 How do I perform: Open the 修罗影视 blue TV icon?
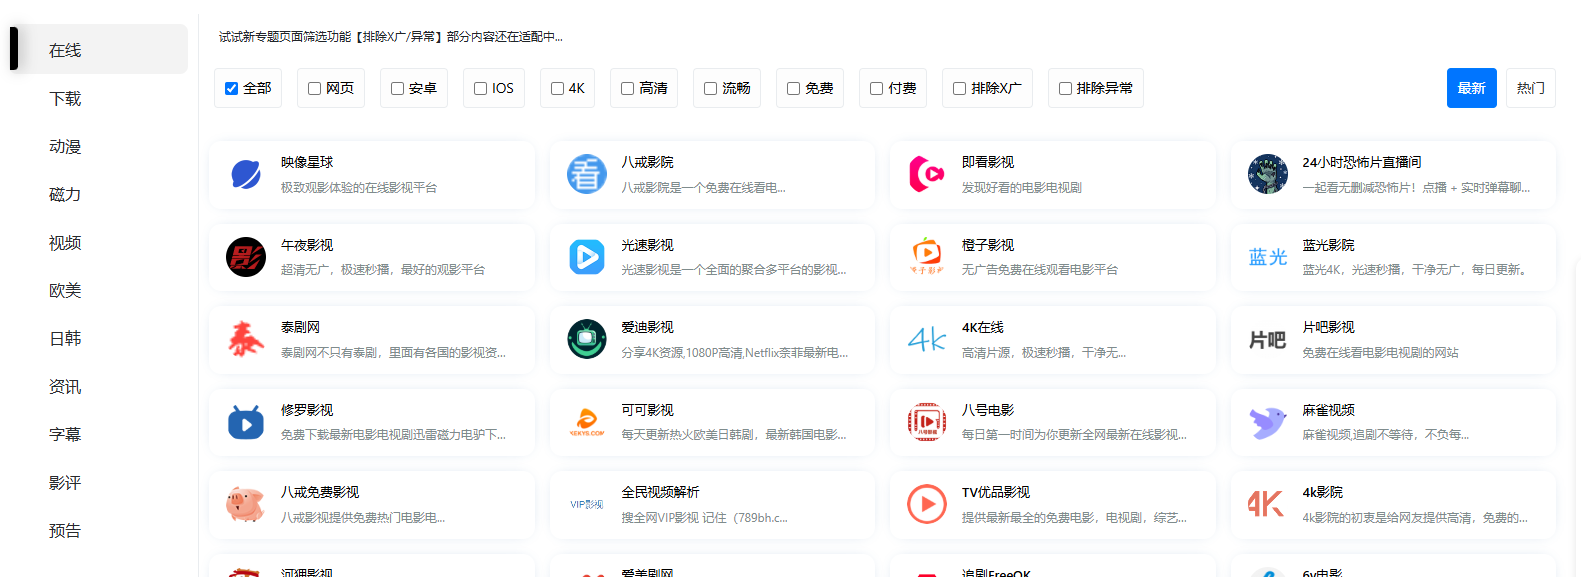[x=246, y=422]
